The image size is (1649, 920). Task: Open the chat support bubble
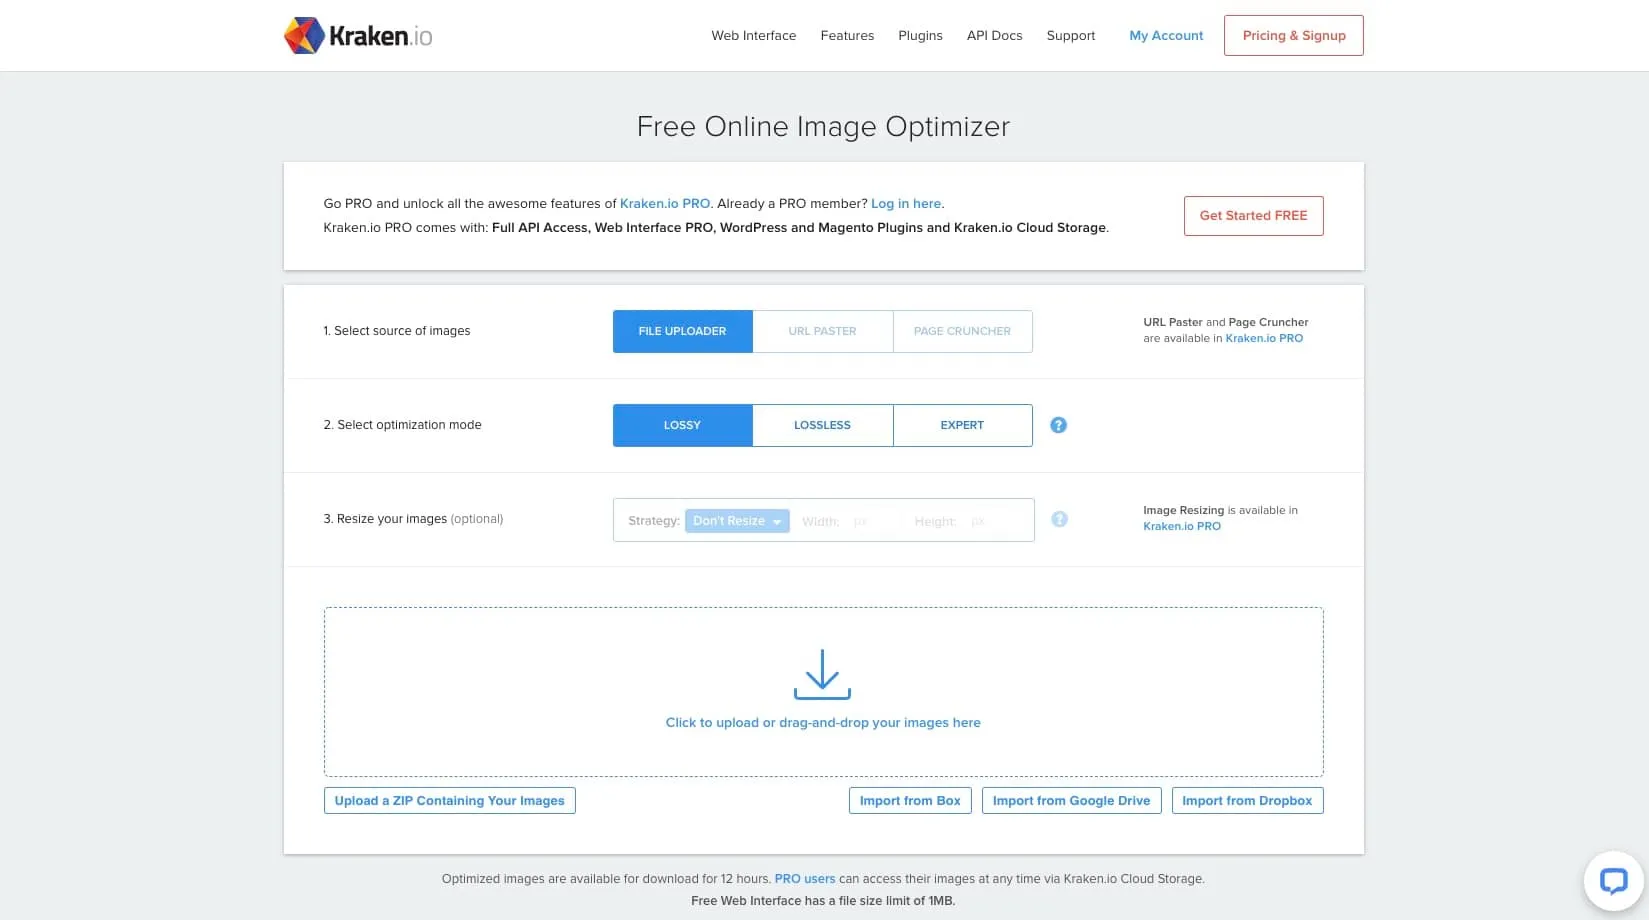click(x=1613, y=881)
